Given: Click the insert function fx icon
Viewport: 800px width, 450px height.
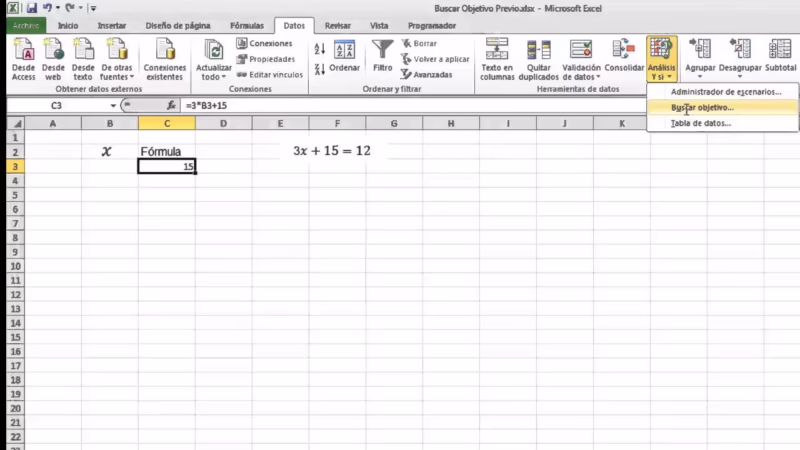Looking at the screenshot, I should (x=171, y=106).
